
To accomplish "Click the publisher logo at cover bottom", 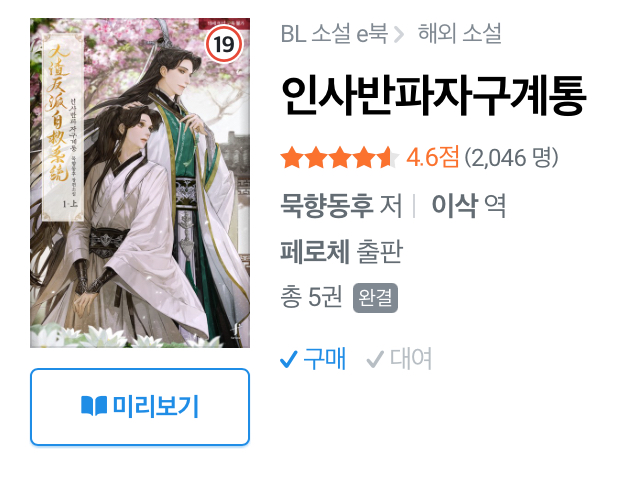I will 235,330.
